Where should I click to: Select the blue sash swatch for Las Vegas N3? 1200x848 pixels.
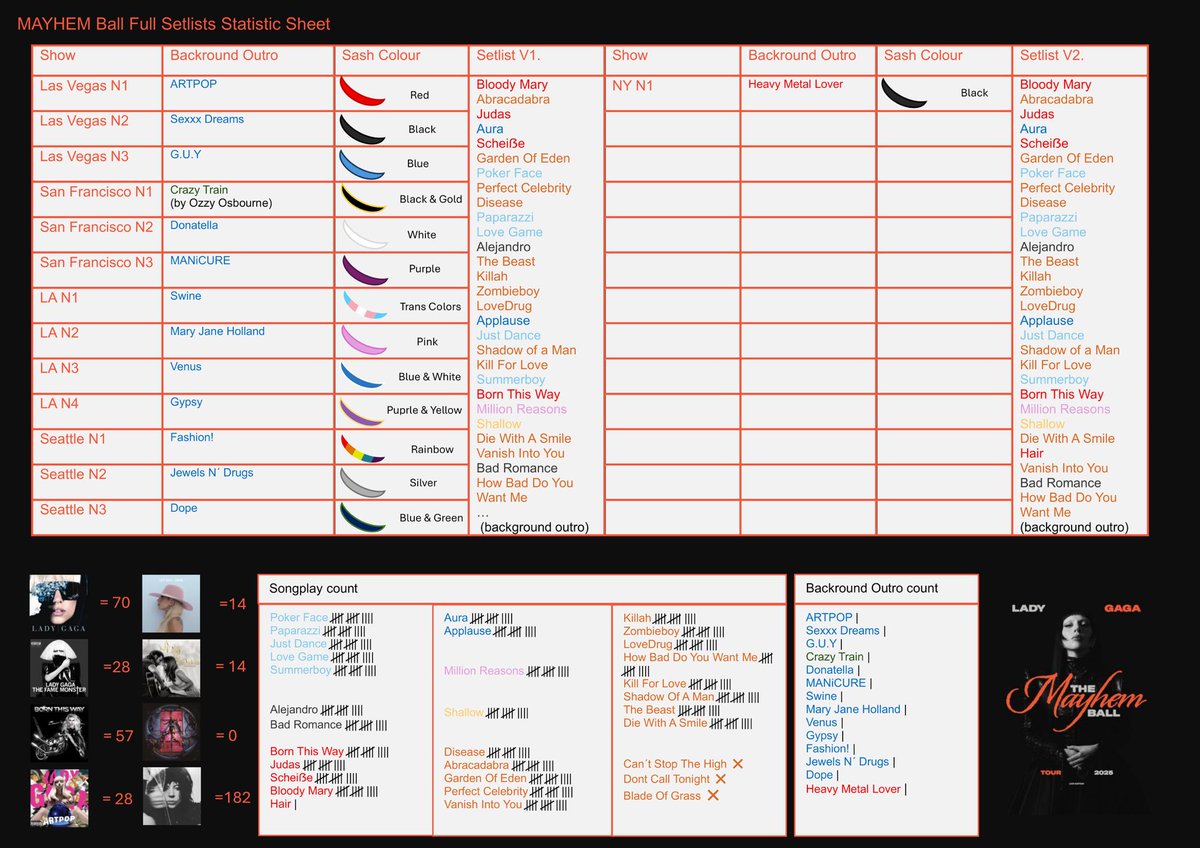pyautogui.click(x=363, y=164)
